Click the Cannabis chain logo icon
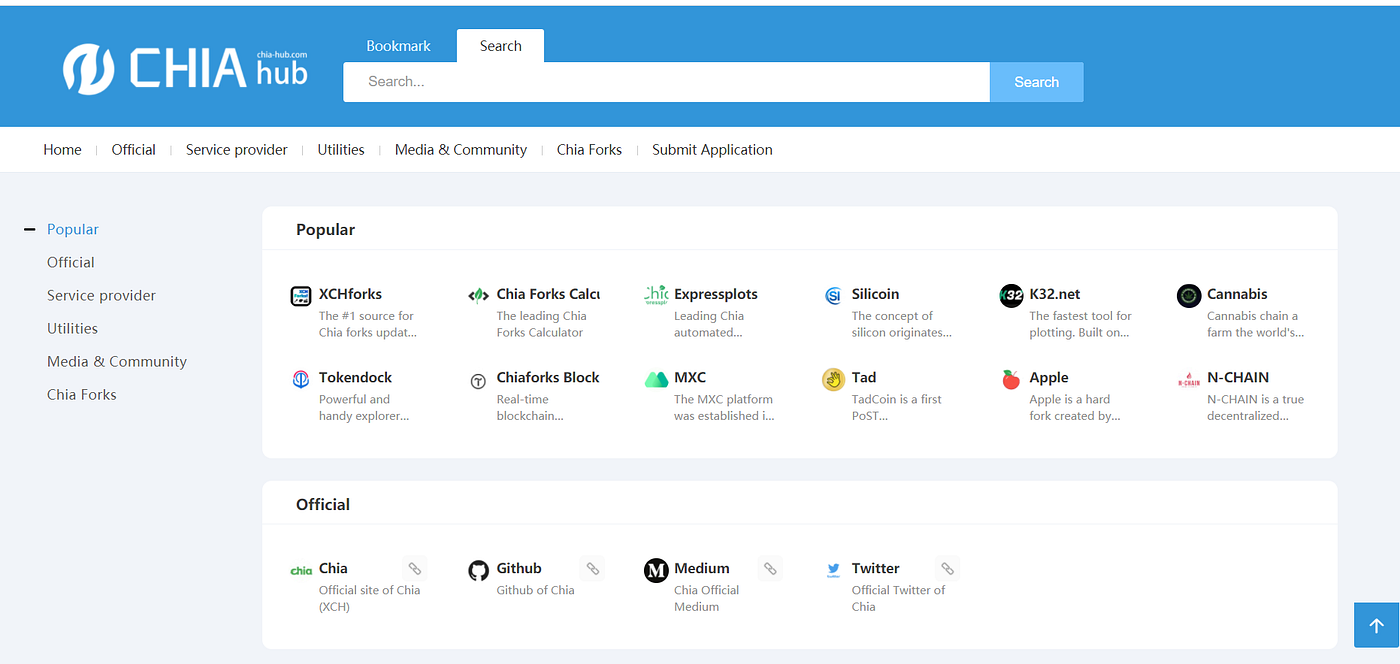Image resolution: width=1400 pixels, height=664 pixels. (x=1189, y=295)
